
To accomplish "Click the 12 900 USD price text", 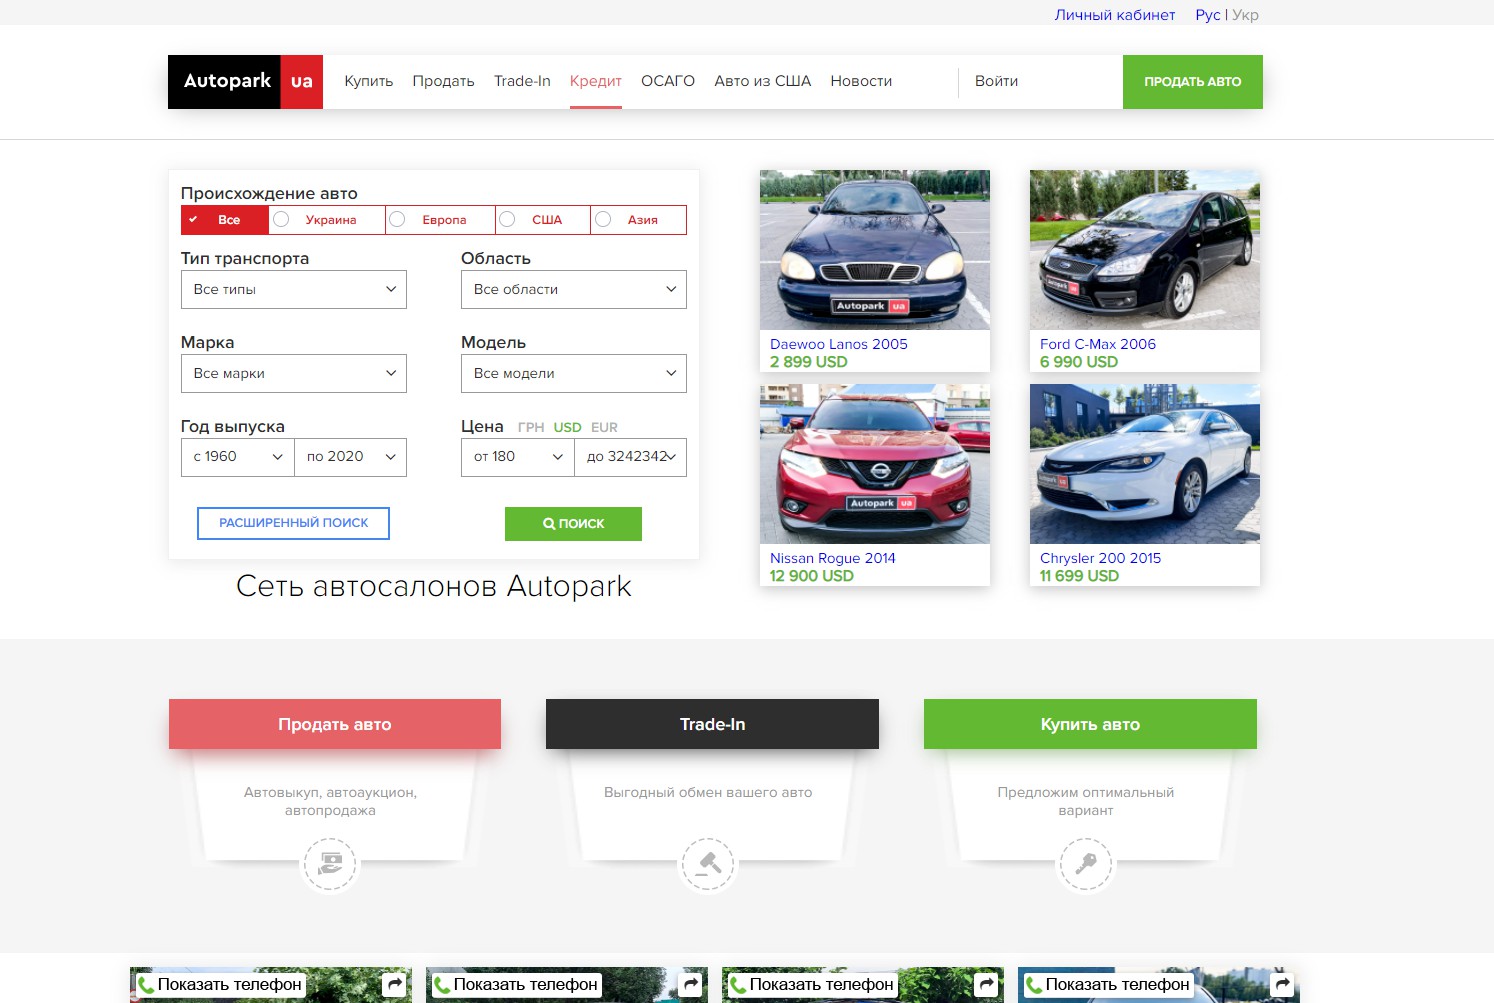I will tap(812, 576).
